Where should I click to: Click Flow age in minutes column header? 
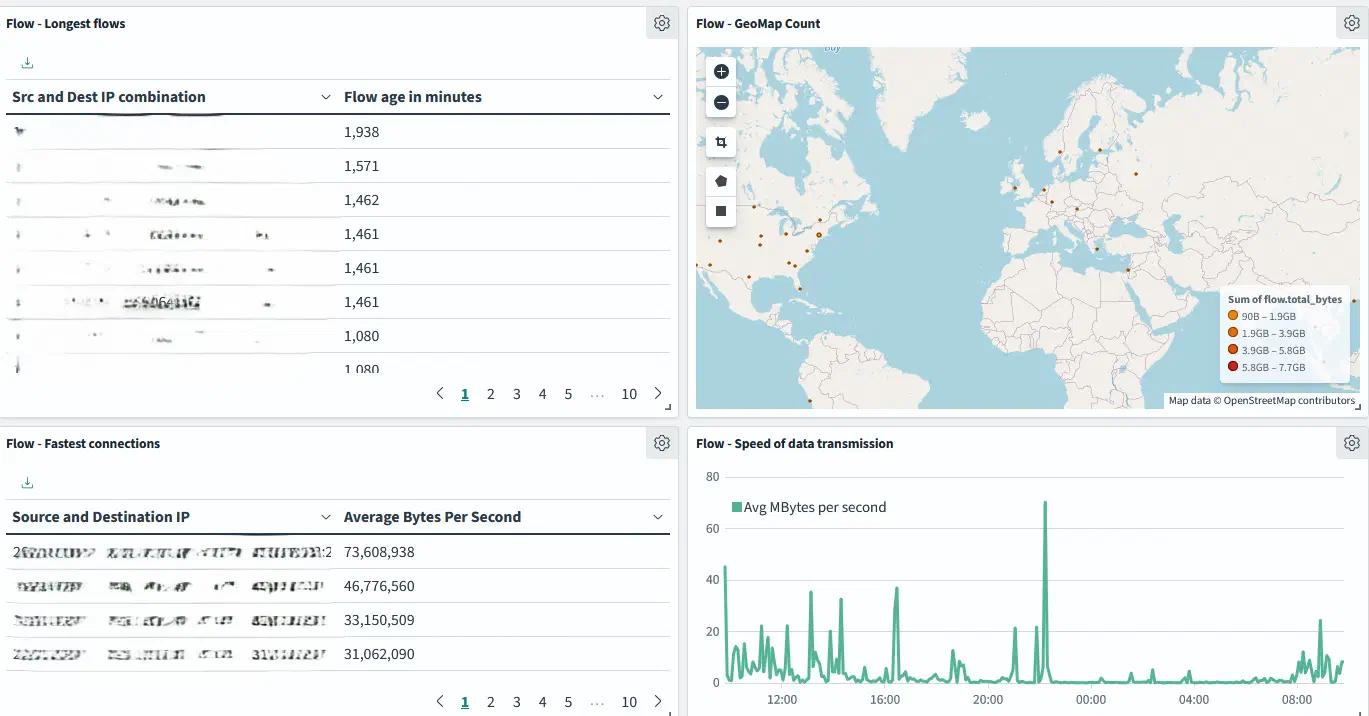(413, 97)
